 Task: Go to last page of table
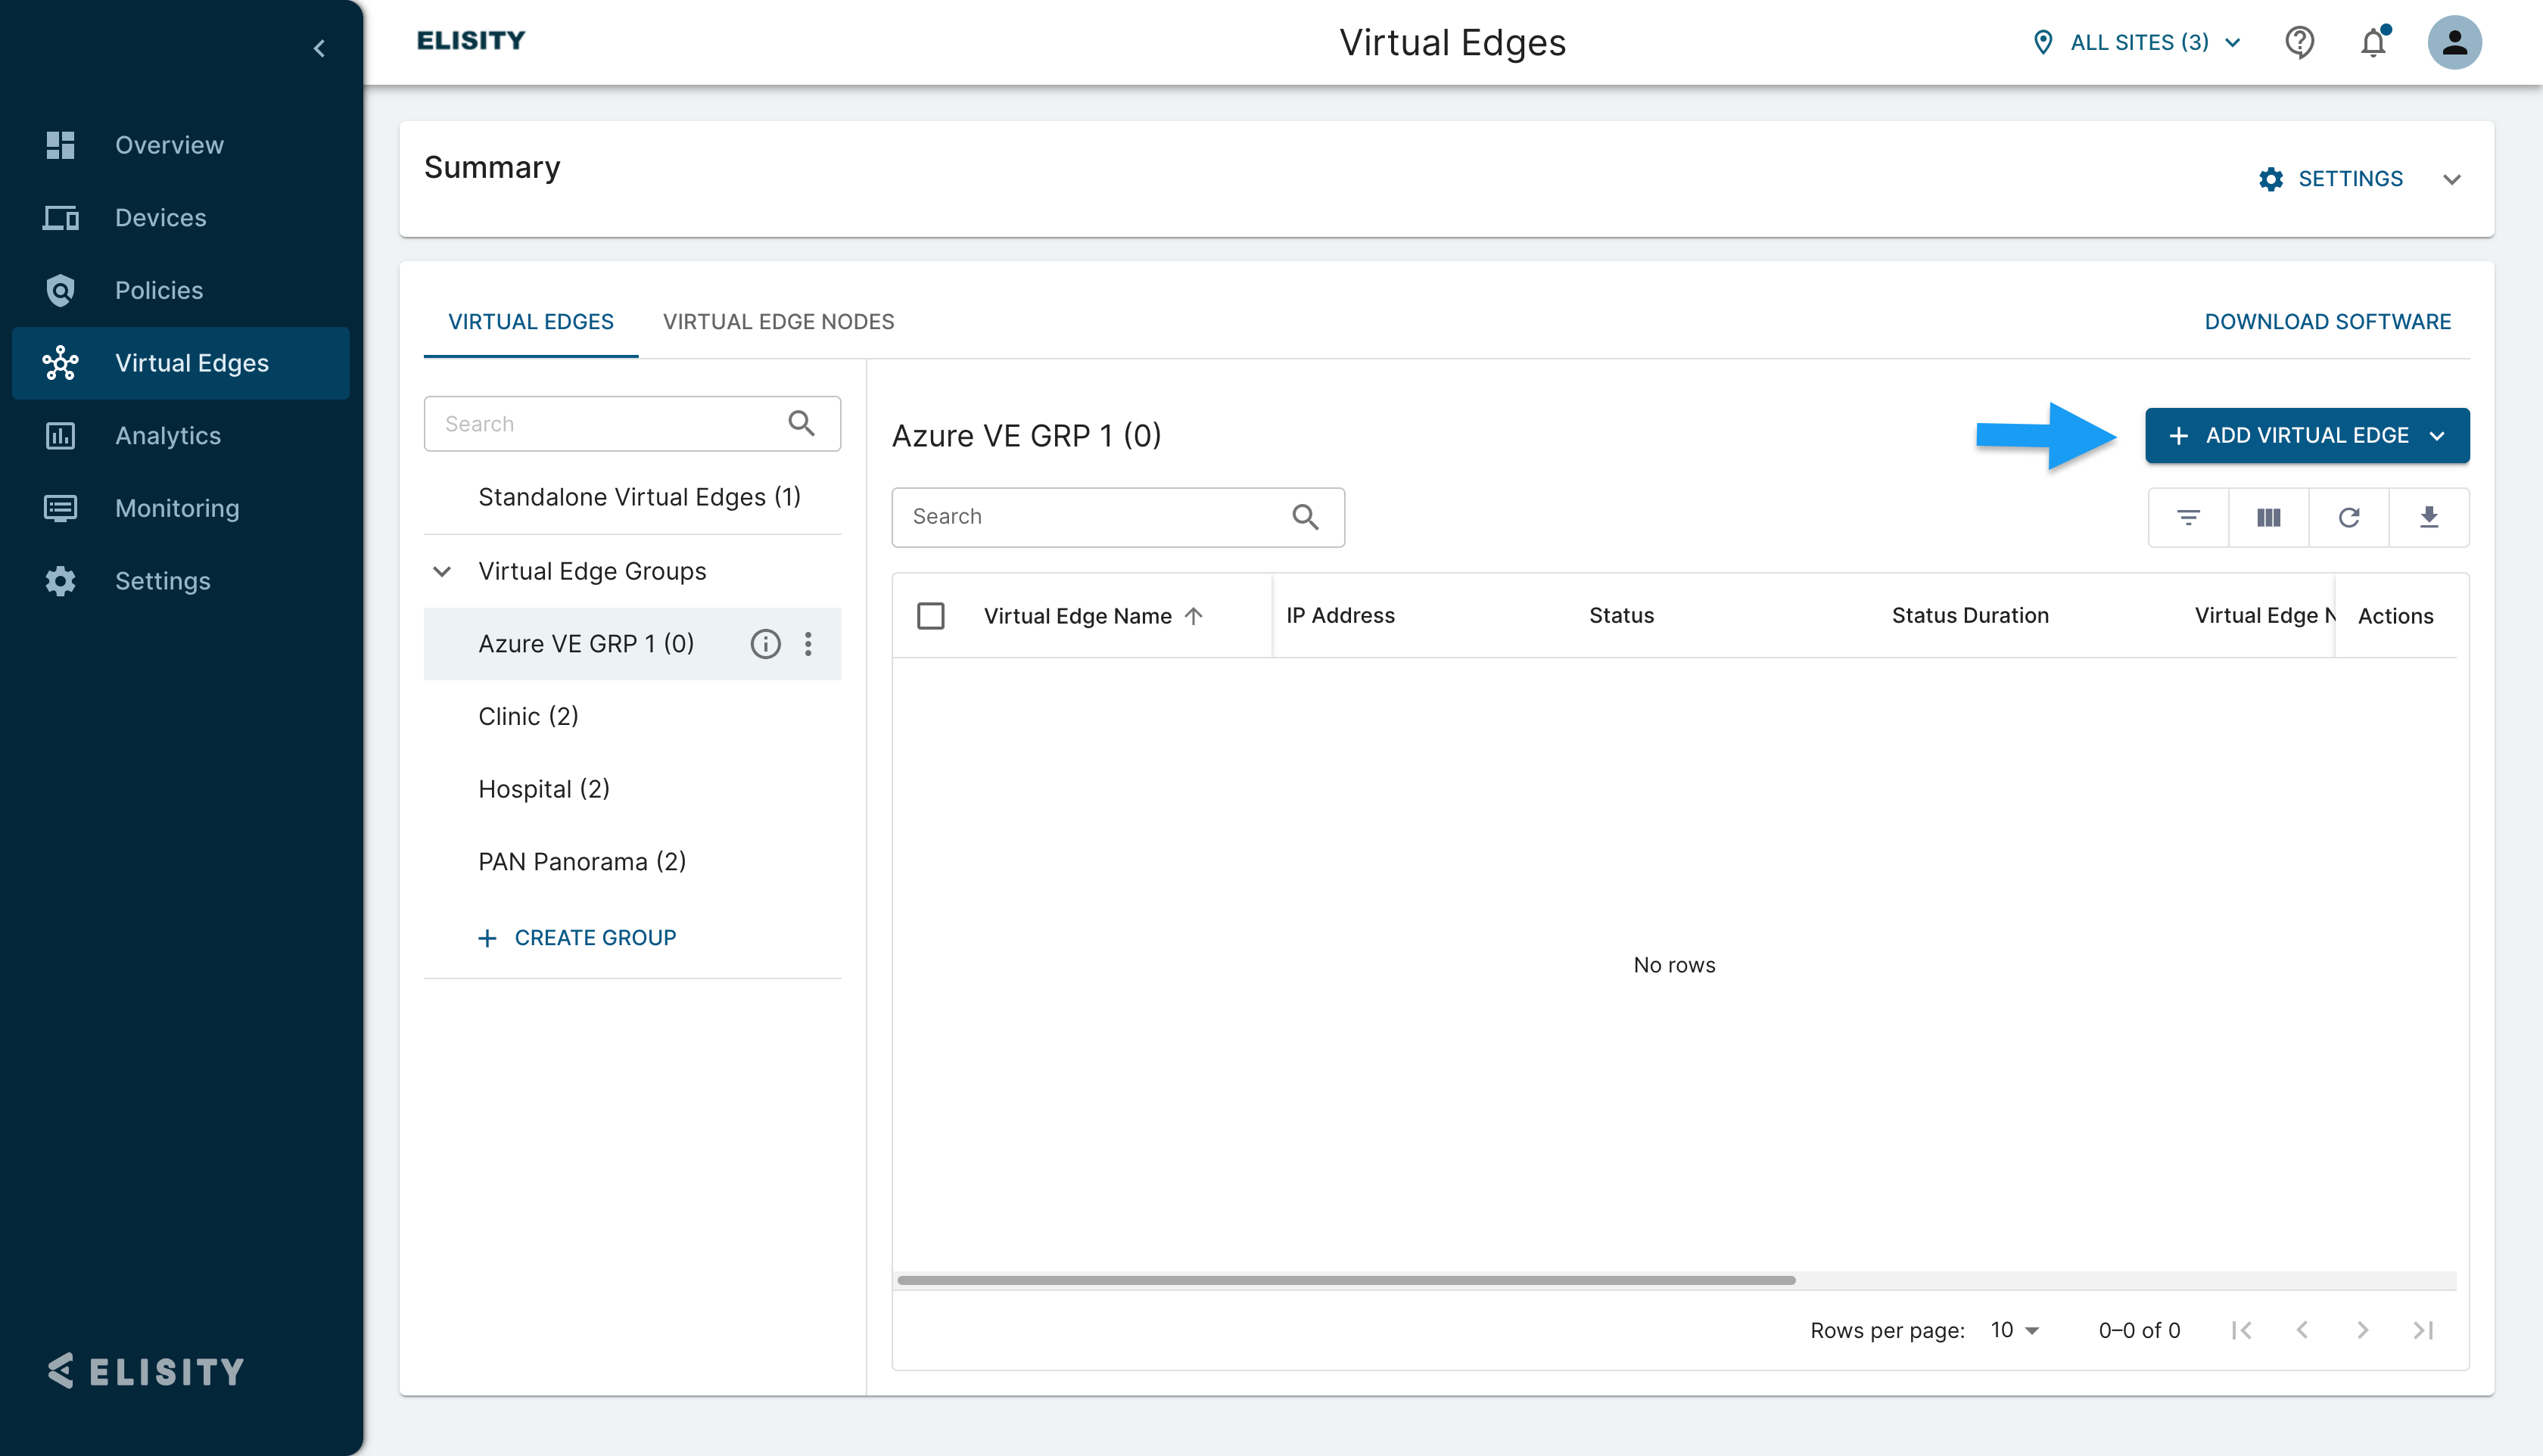(2422, 1330)
